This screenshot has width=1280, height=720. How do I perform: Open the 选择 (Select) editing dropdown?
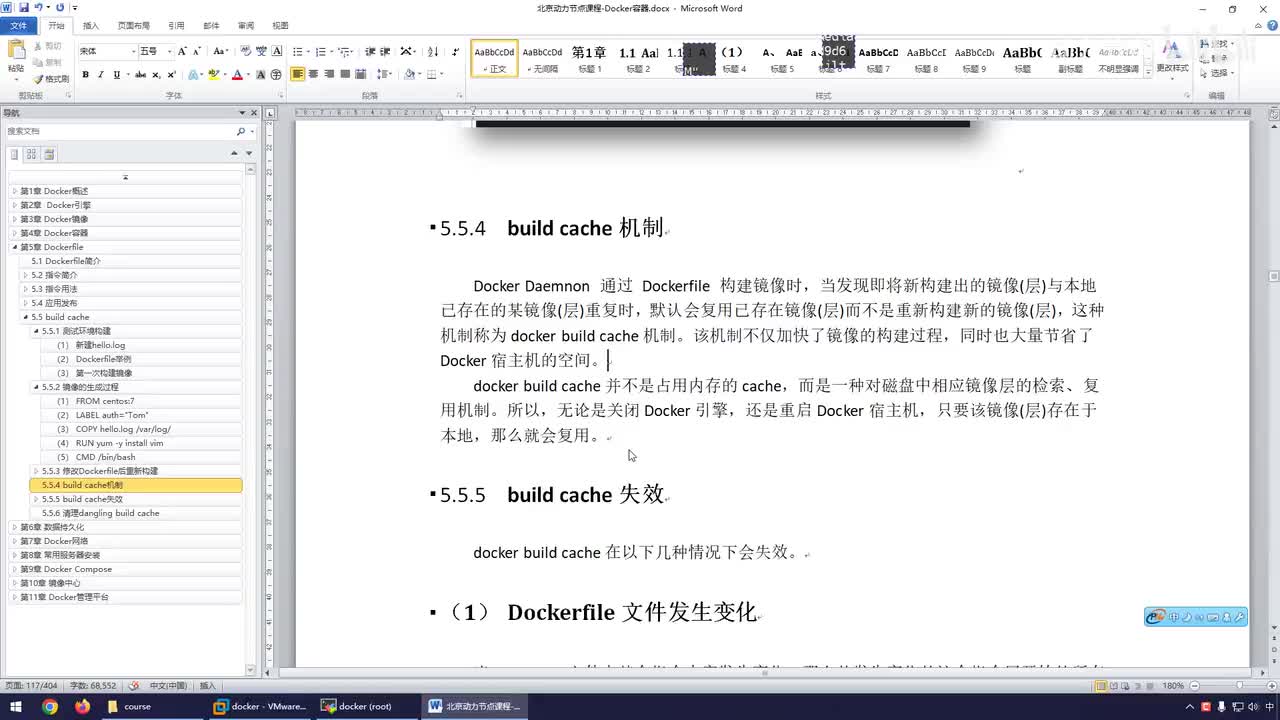(x=1219, y=74)
